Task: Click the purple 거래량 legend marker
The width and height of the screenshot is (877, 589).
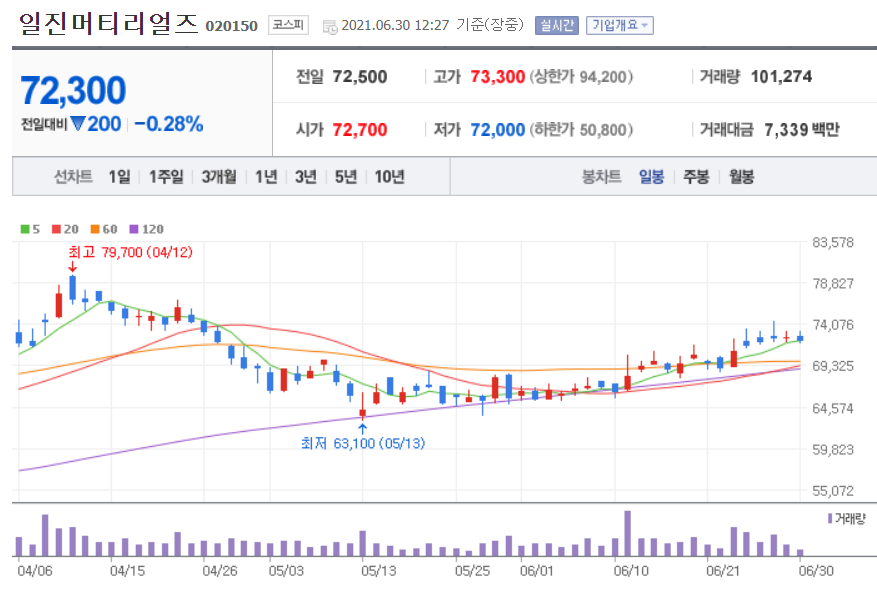Action: (829, 519)
